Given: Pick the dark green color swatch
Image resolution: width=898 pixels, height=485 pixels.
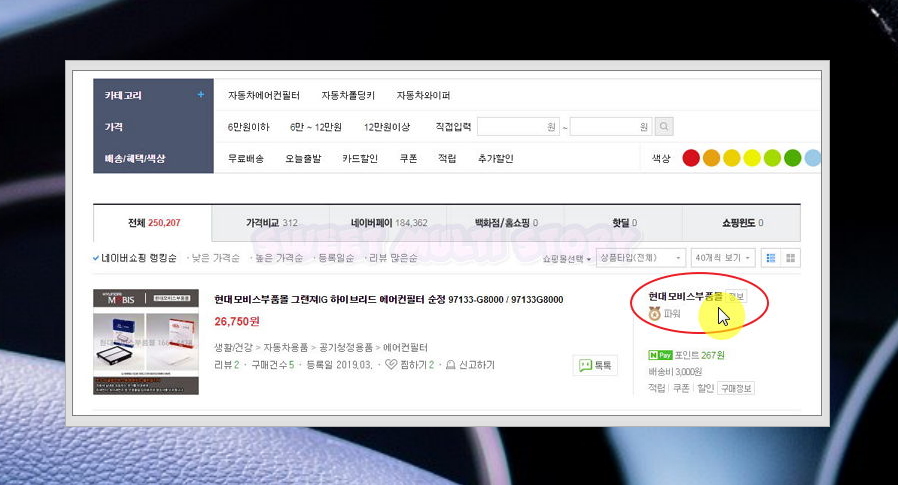Looking at the screenshot, I should (793, 158).
